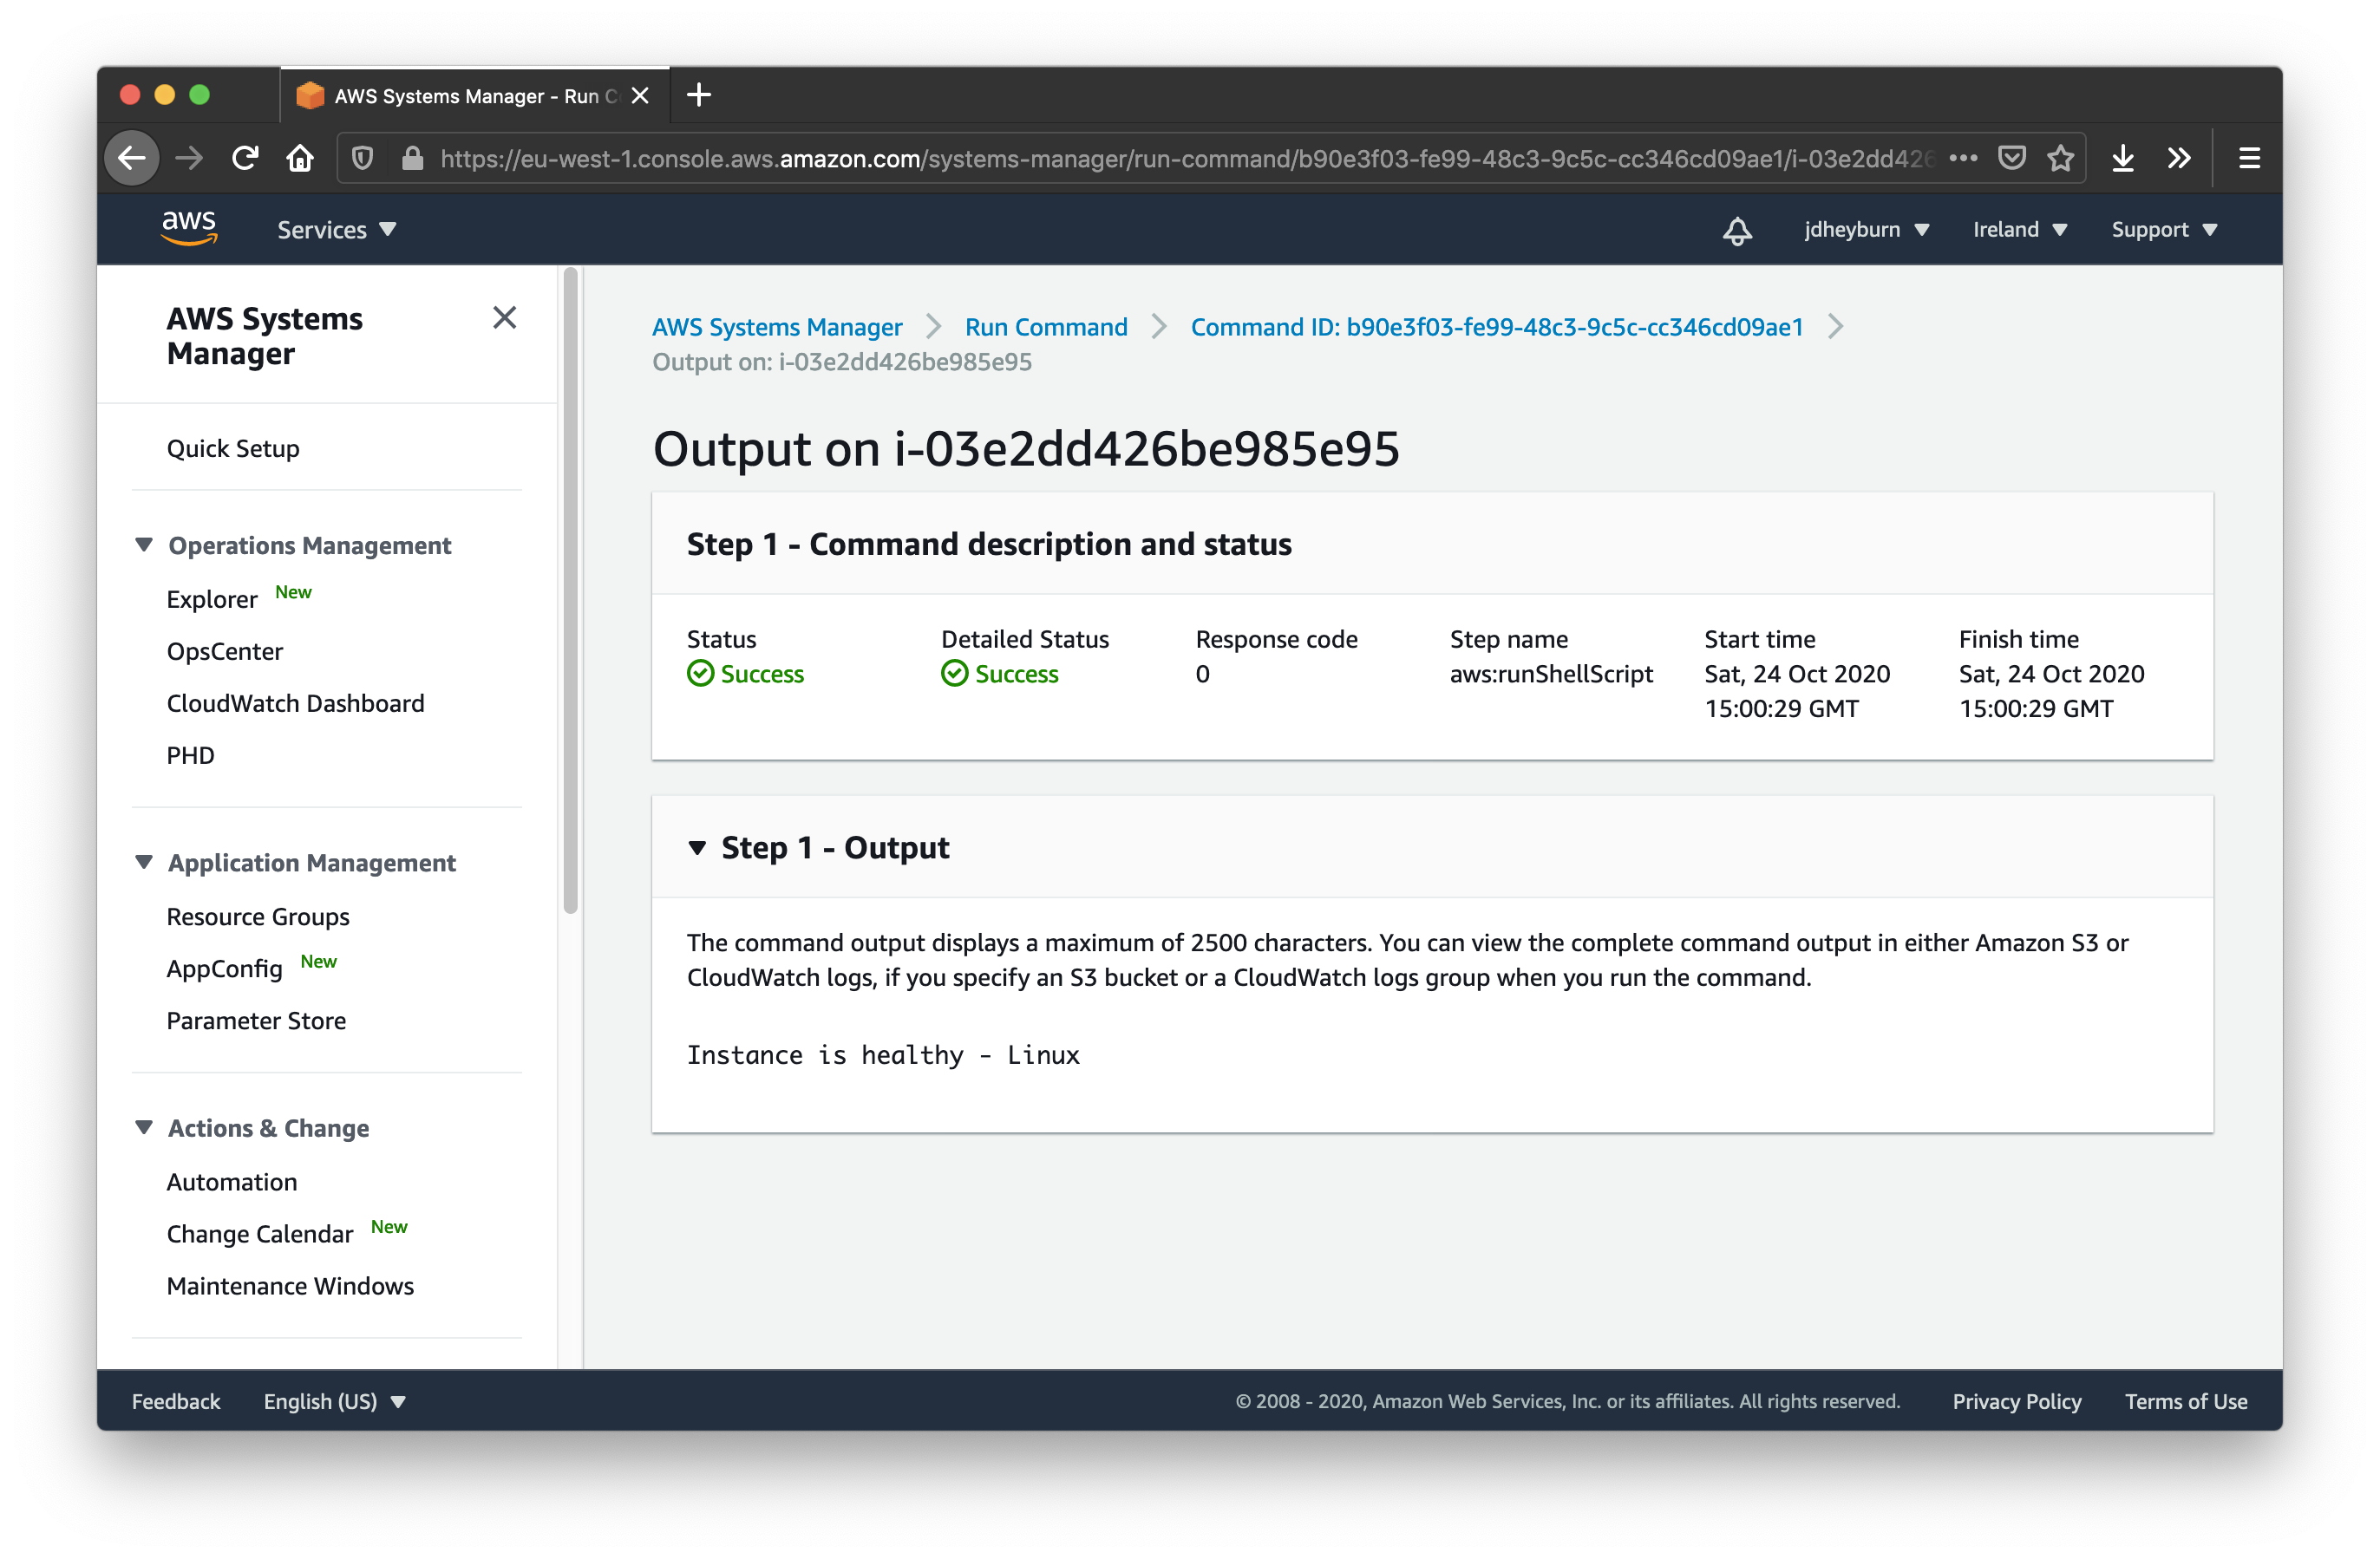Collapse the Application Management section
The height and width of the screenshot is (1559, 2380).
[x=144, y=862]
